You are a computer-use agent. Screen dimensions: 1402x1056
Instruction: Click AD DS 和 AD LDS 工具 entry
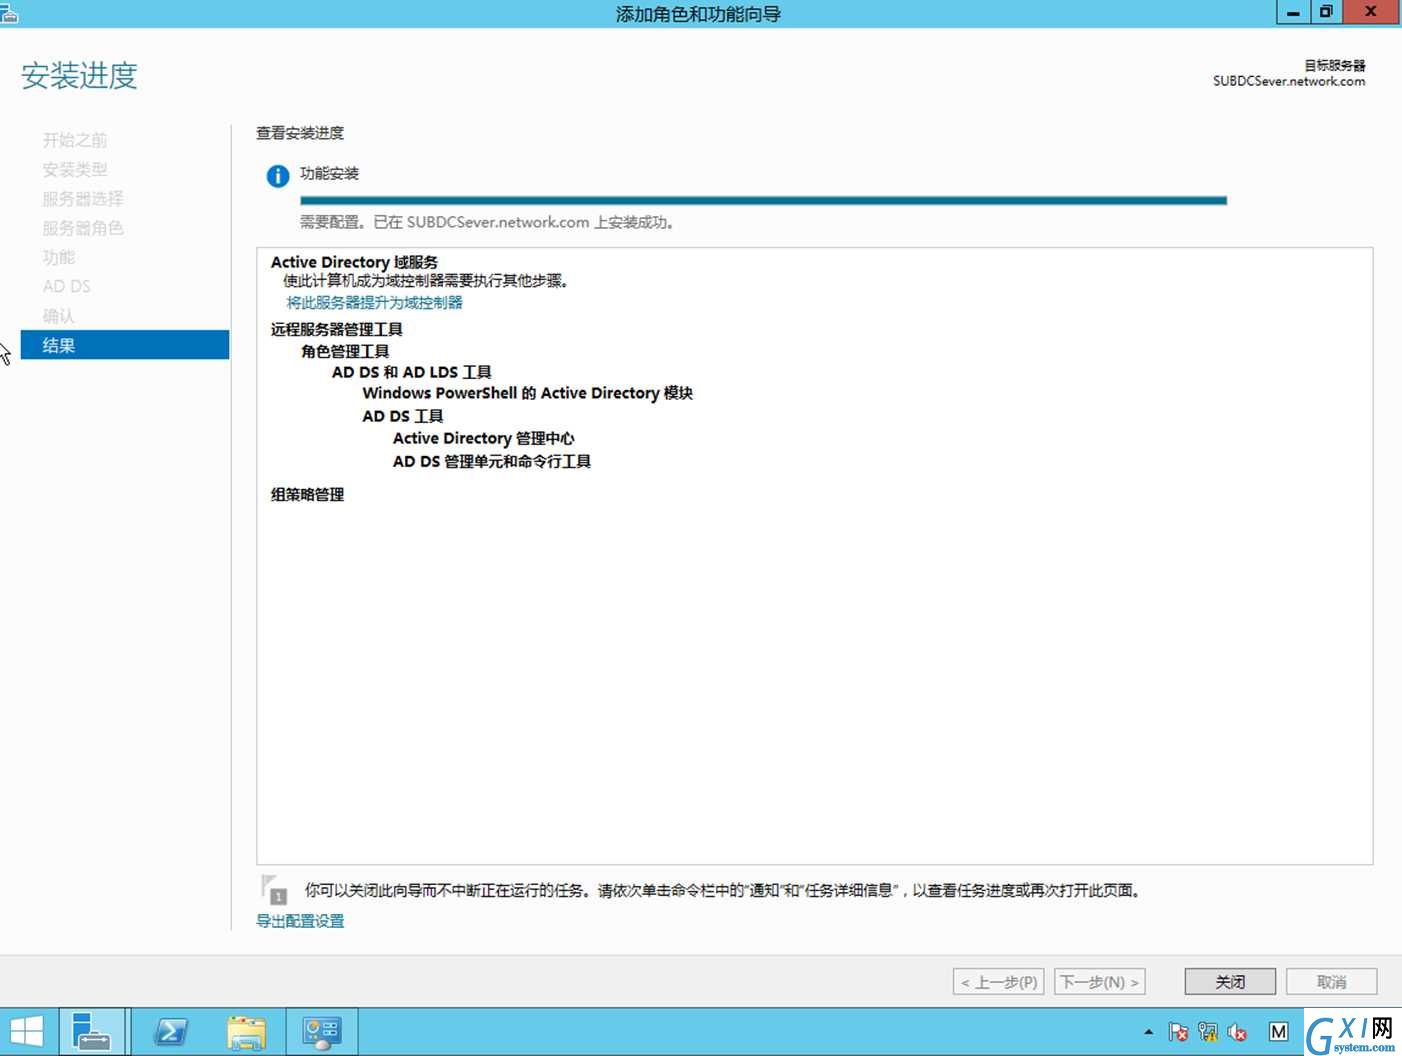click(412, 372)
